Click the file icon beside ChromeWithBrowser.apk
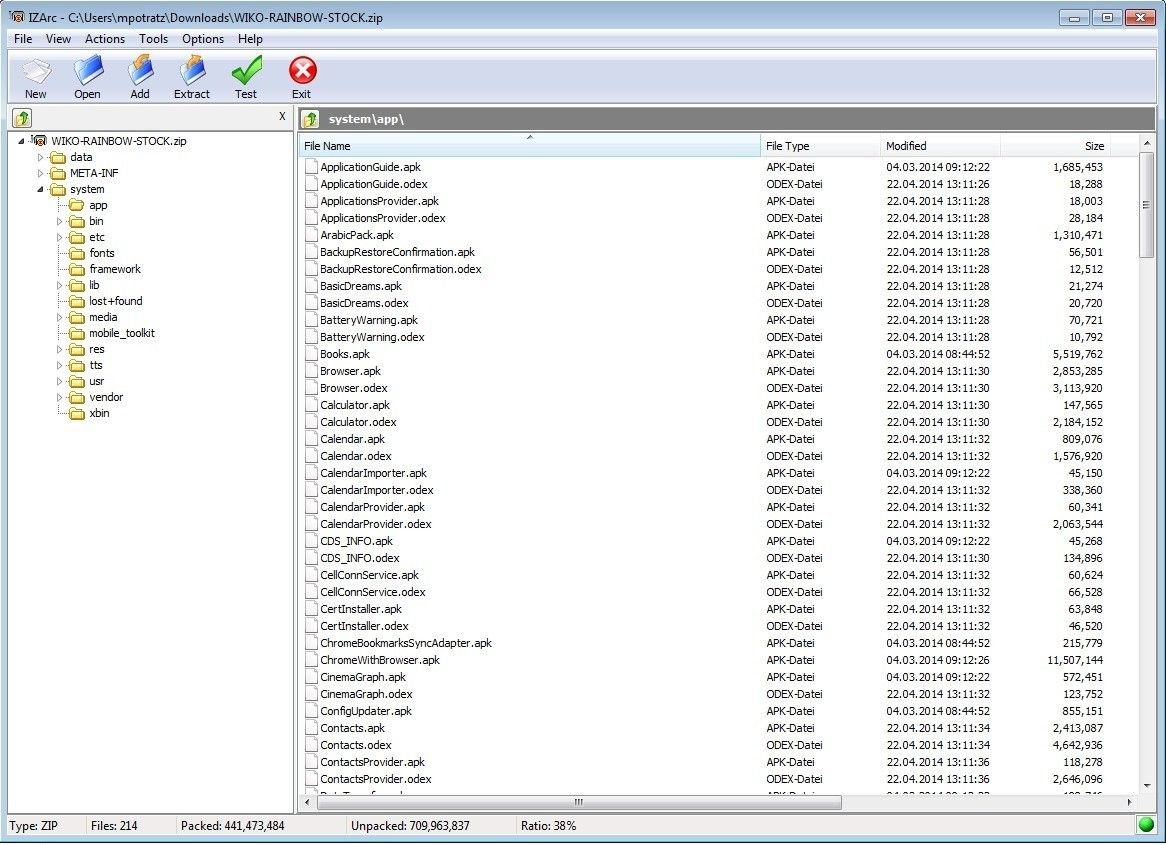The height and width of the screenshot is (845, 1166). [x=312, y=661]
